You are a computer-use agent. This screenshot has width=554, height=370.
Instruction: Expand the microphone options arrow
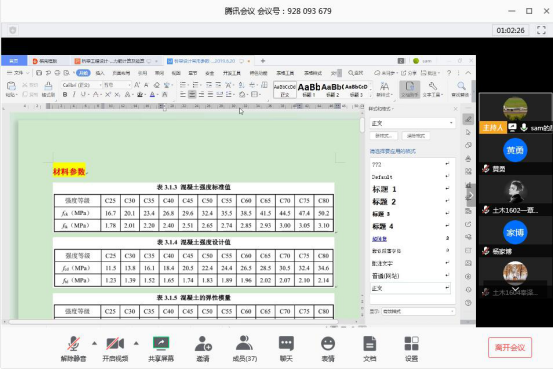pyautogui.click(x=94, y=343)
